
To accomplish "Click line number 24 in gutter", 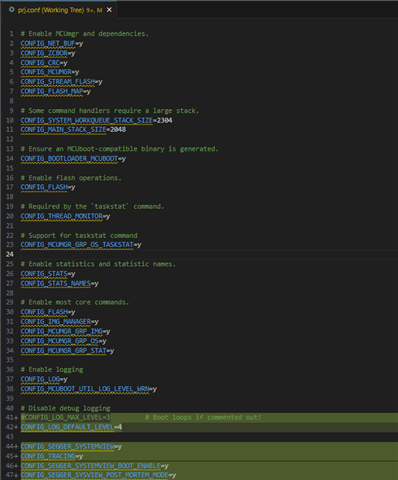I will (10, 254).
